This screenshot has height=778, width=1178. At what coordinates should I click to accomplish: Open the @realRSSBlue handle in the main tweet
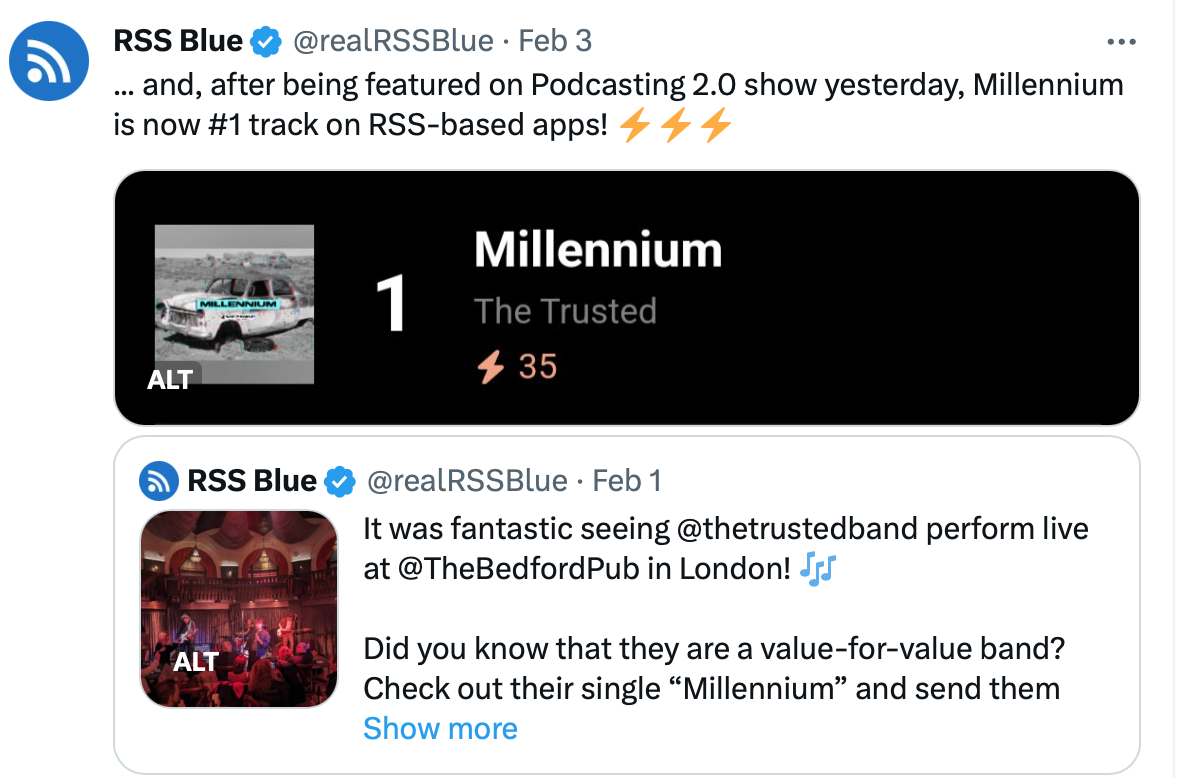(x=392, y=41)
